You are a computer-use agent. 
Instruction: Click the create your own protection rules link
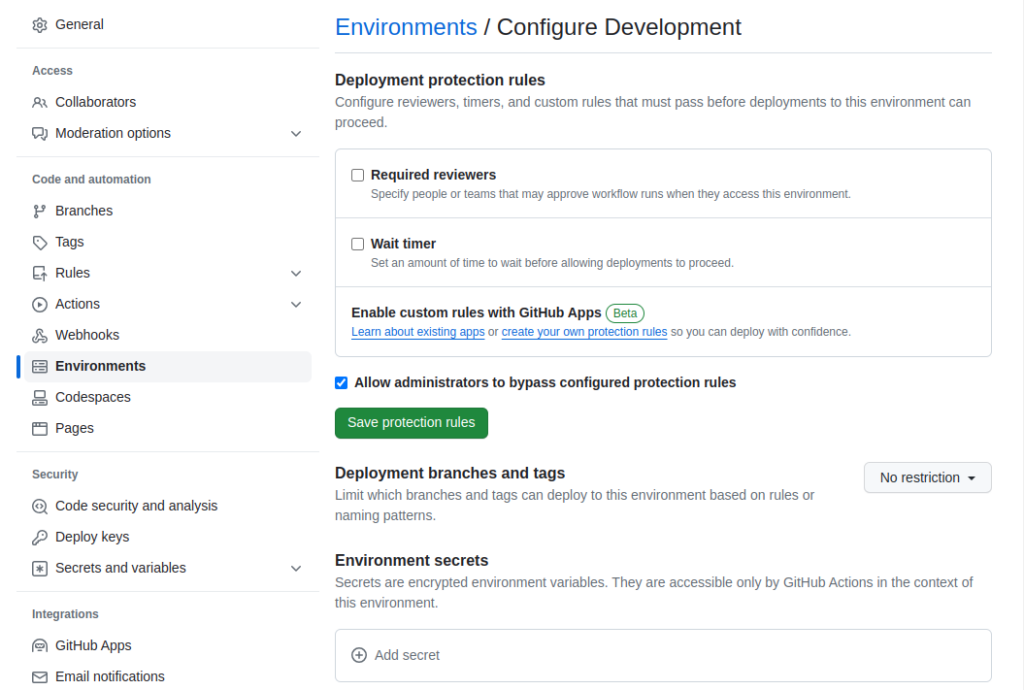point(584,331)
